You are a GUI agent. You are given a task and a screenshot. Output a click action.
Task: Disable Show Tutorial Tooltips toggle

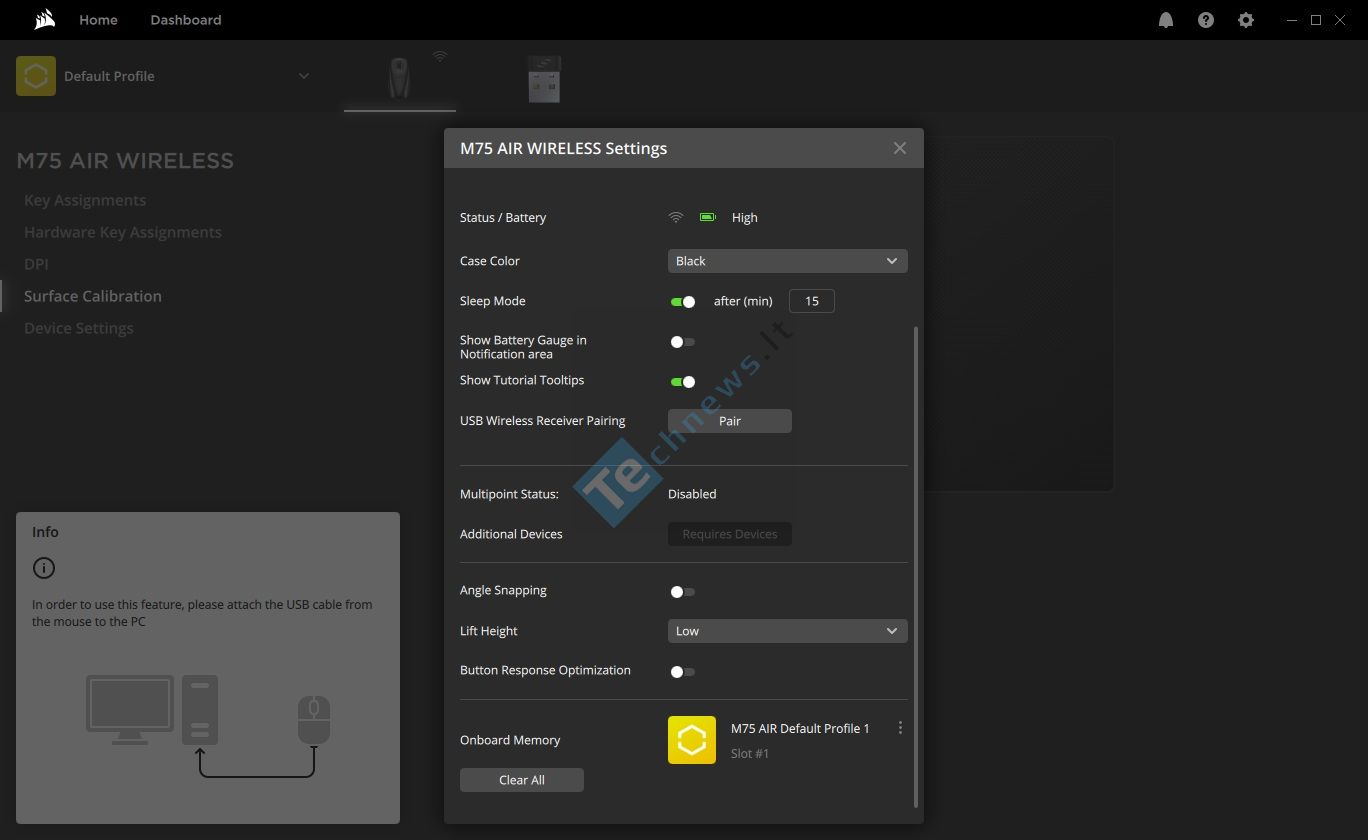point(682,381)
